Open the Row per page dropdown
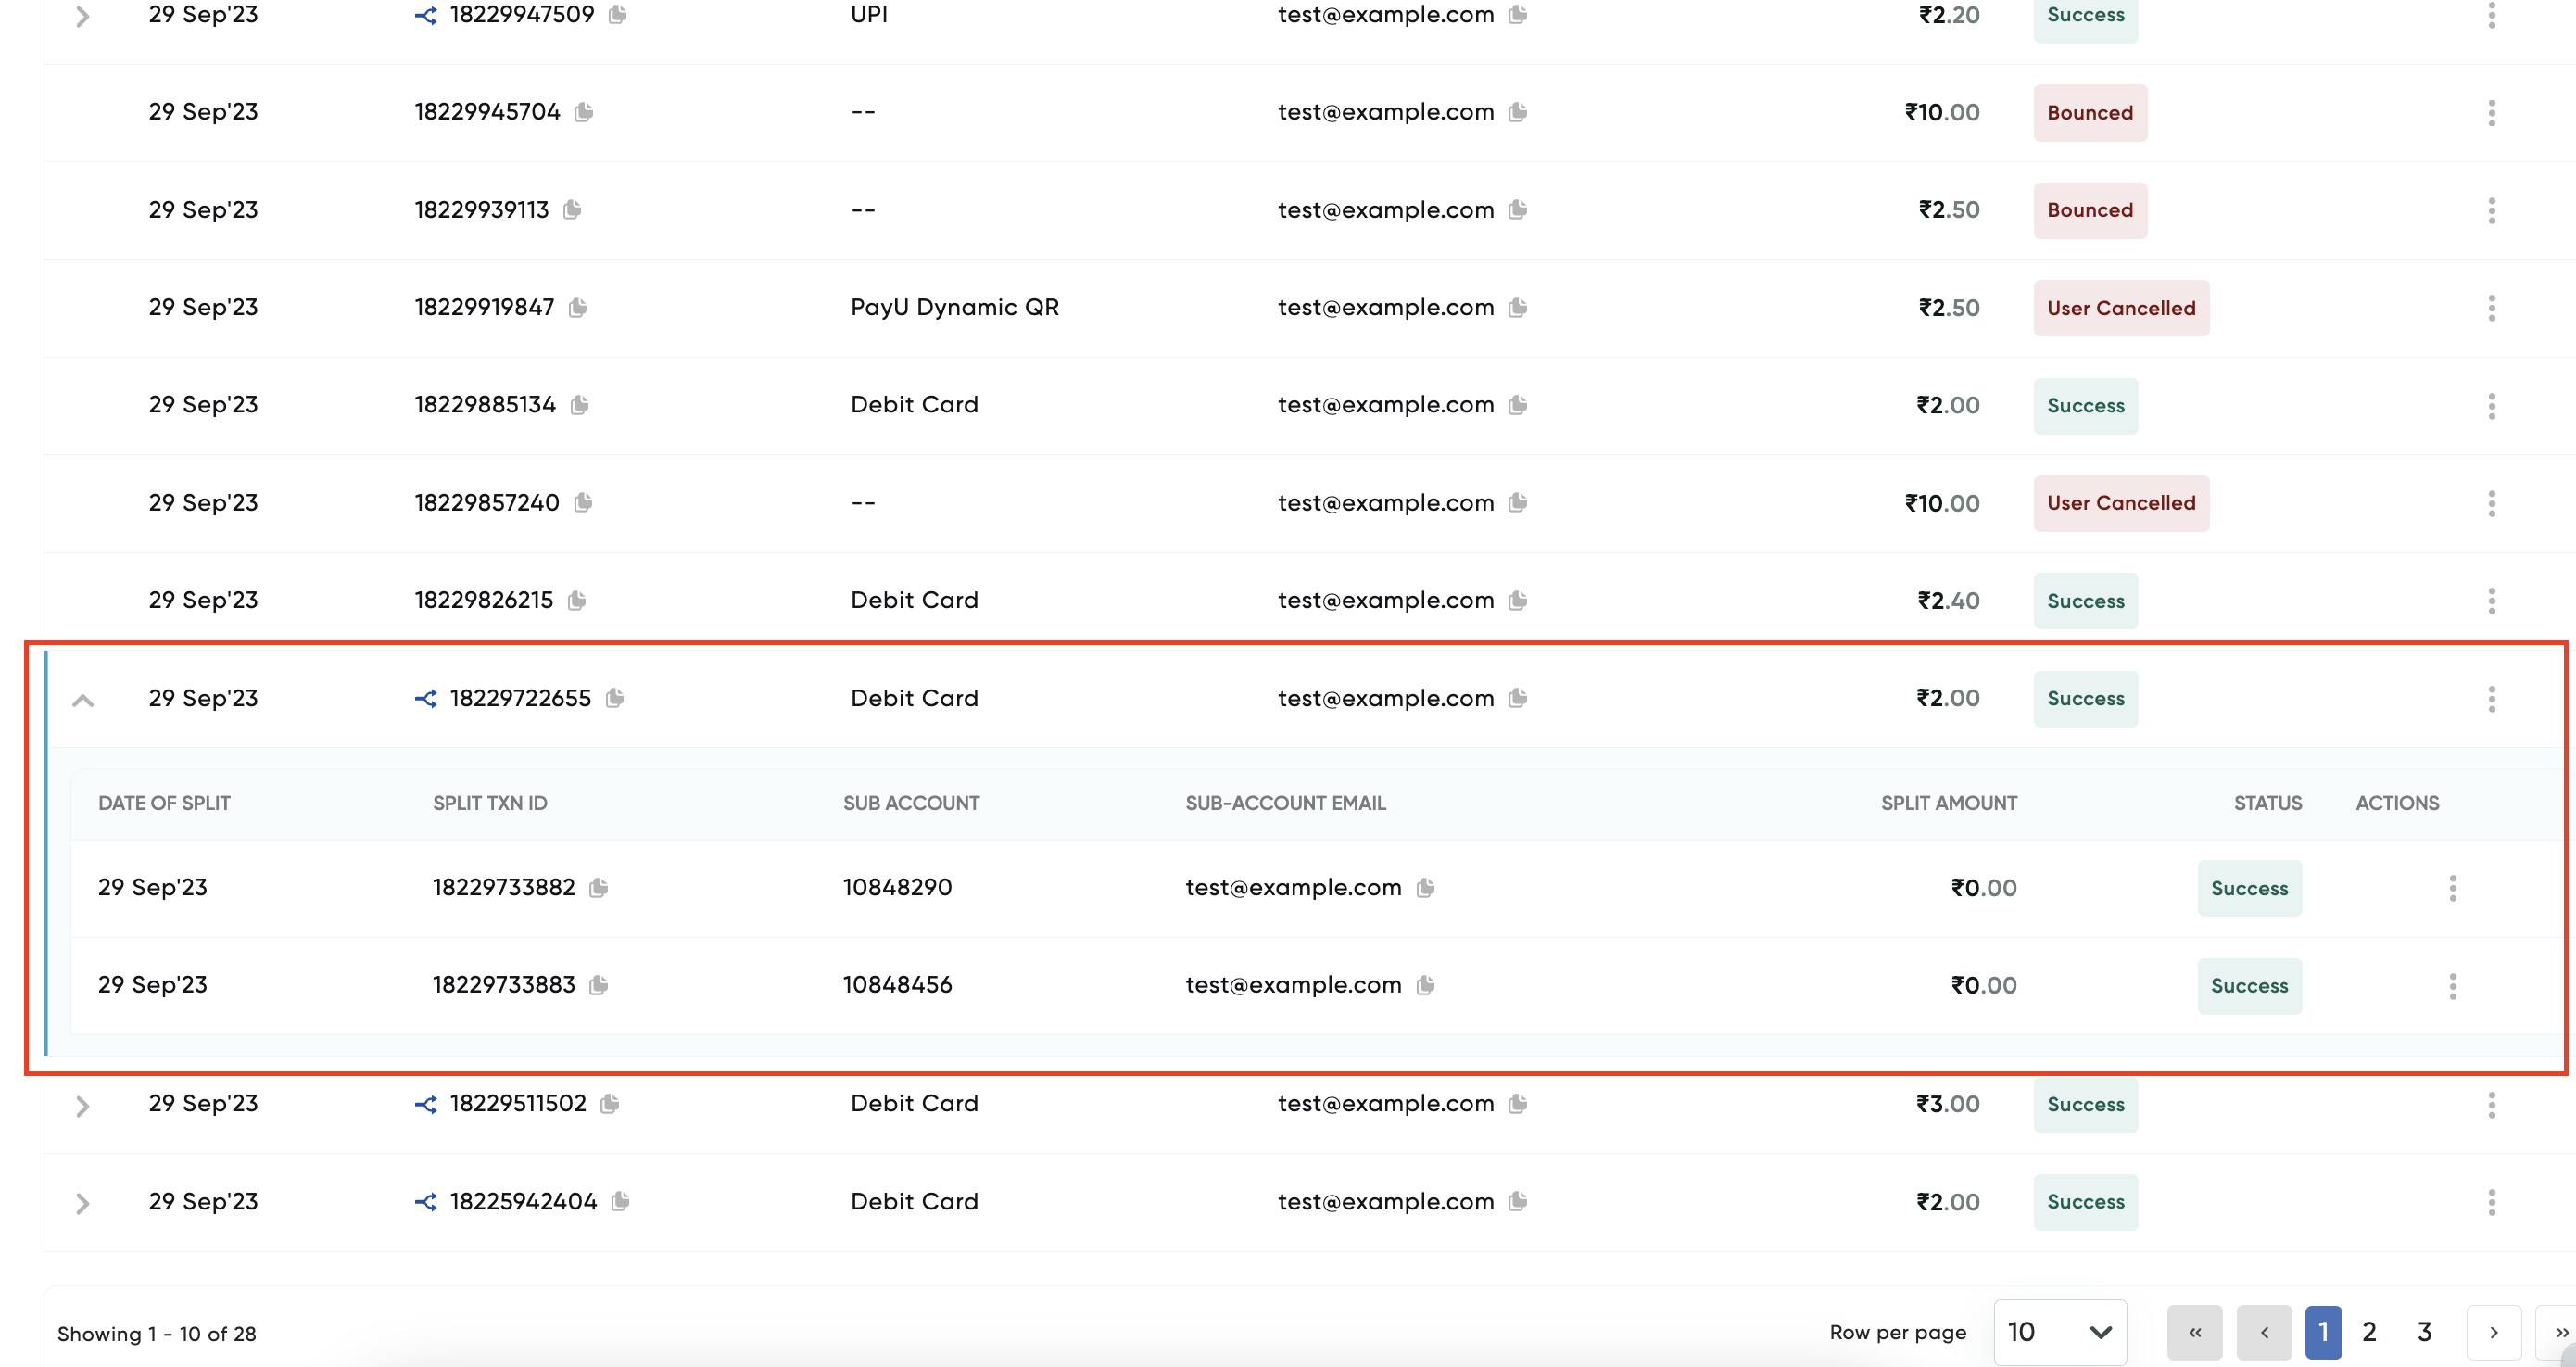The image size is (2576, 1367). [2059, 1332]
